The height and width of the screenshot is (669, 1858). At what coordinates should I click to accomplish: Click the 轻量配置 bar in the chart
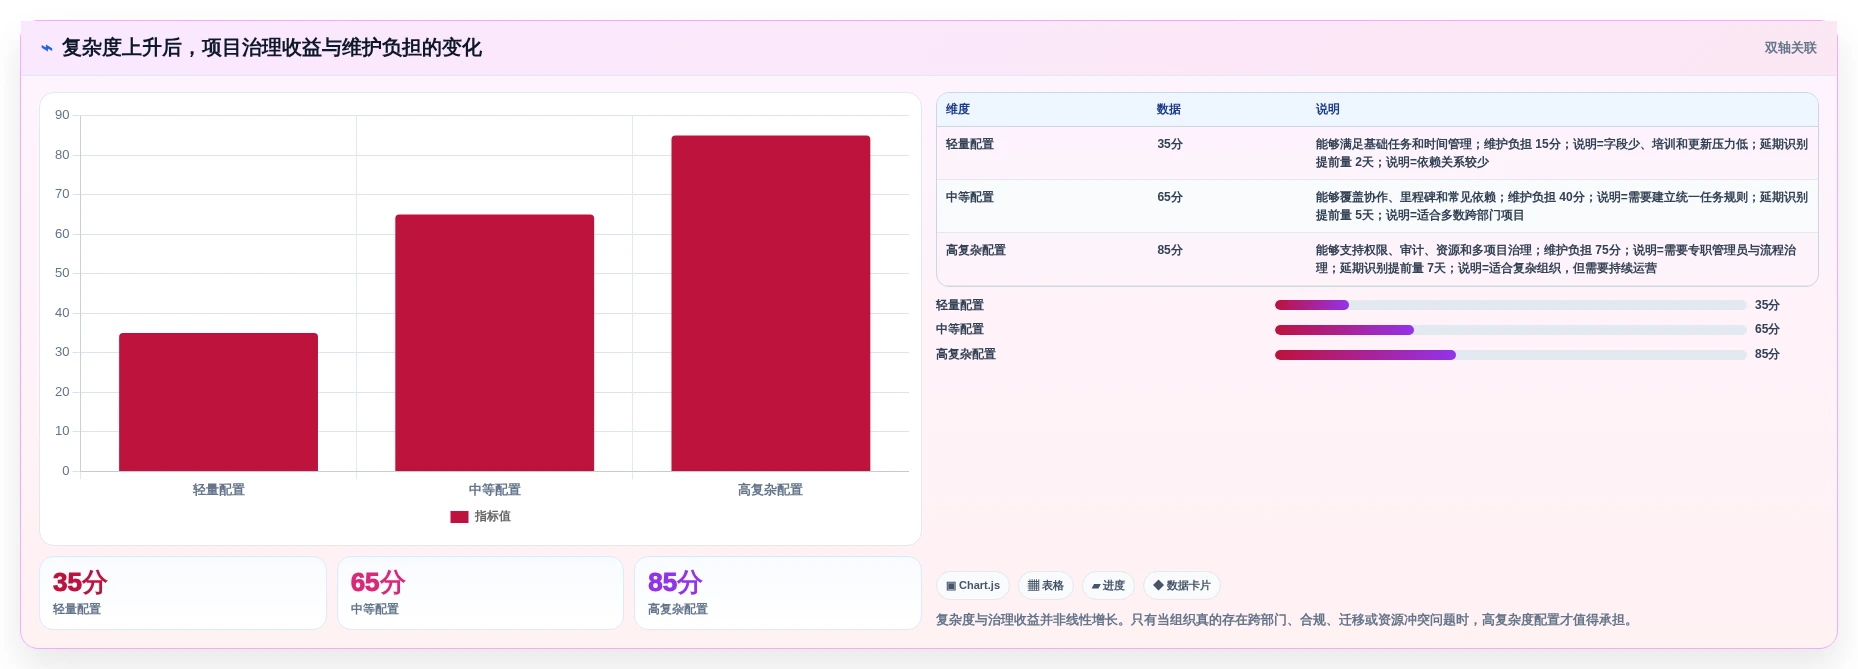(218, 402)
